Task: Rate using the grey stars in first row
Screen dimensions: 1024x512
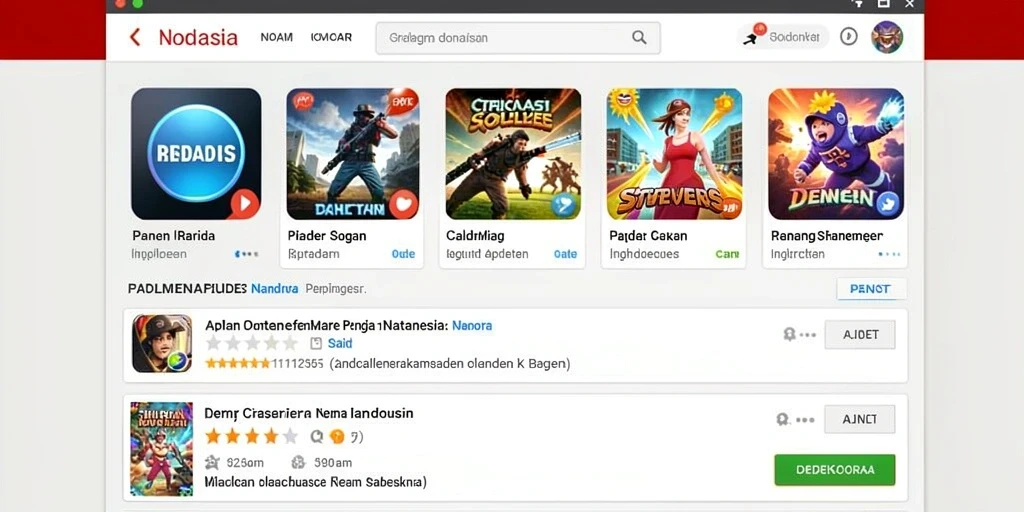Action: (x=251, y=344)
